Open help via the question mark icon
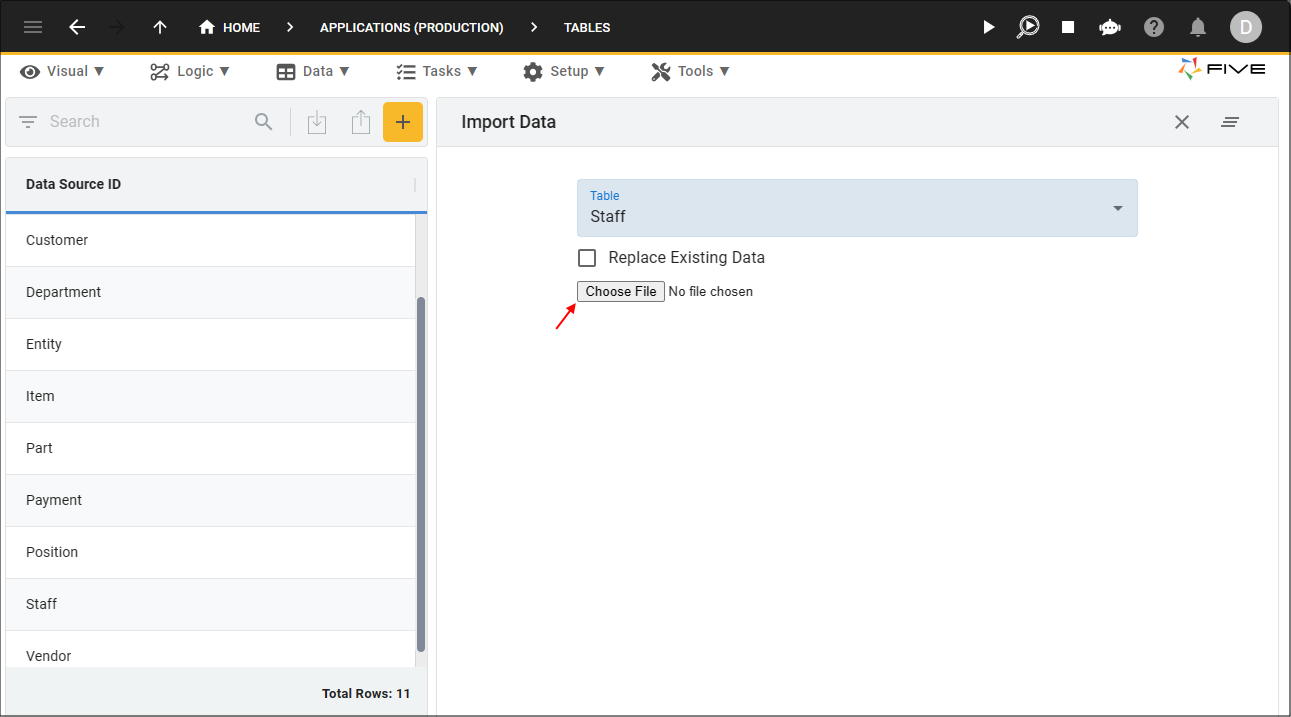 [1154, 27]
